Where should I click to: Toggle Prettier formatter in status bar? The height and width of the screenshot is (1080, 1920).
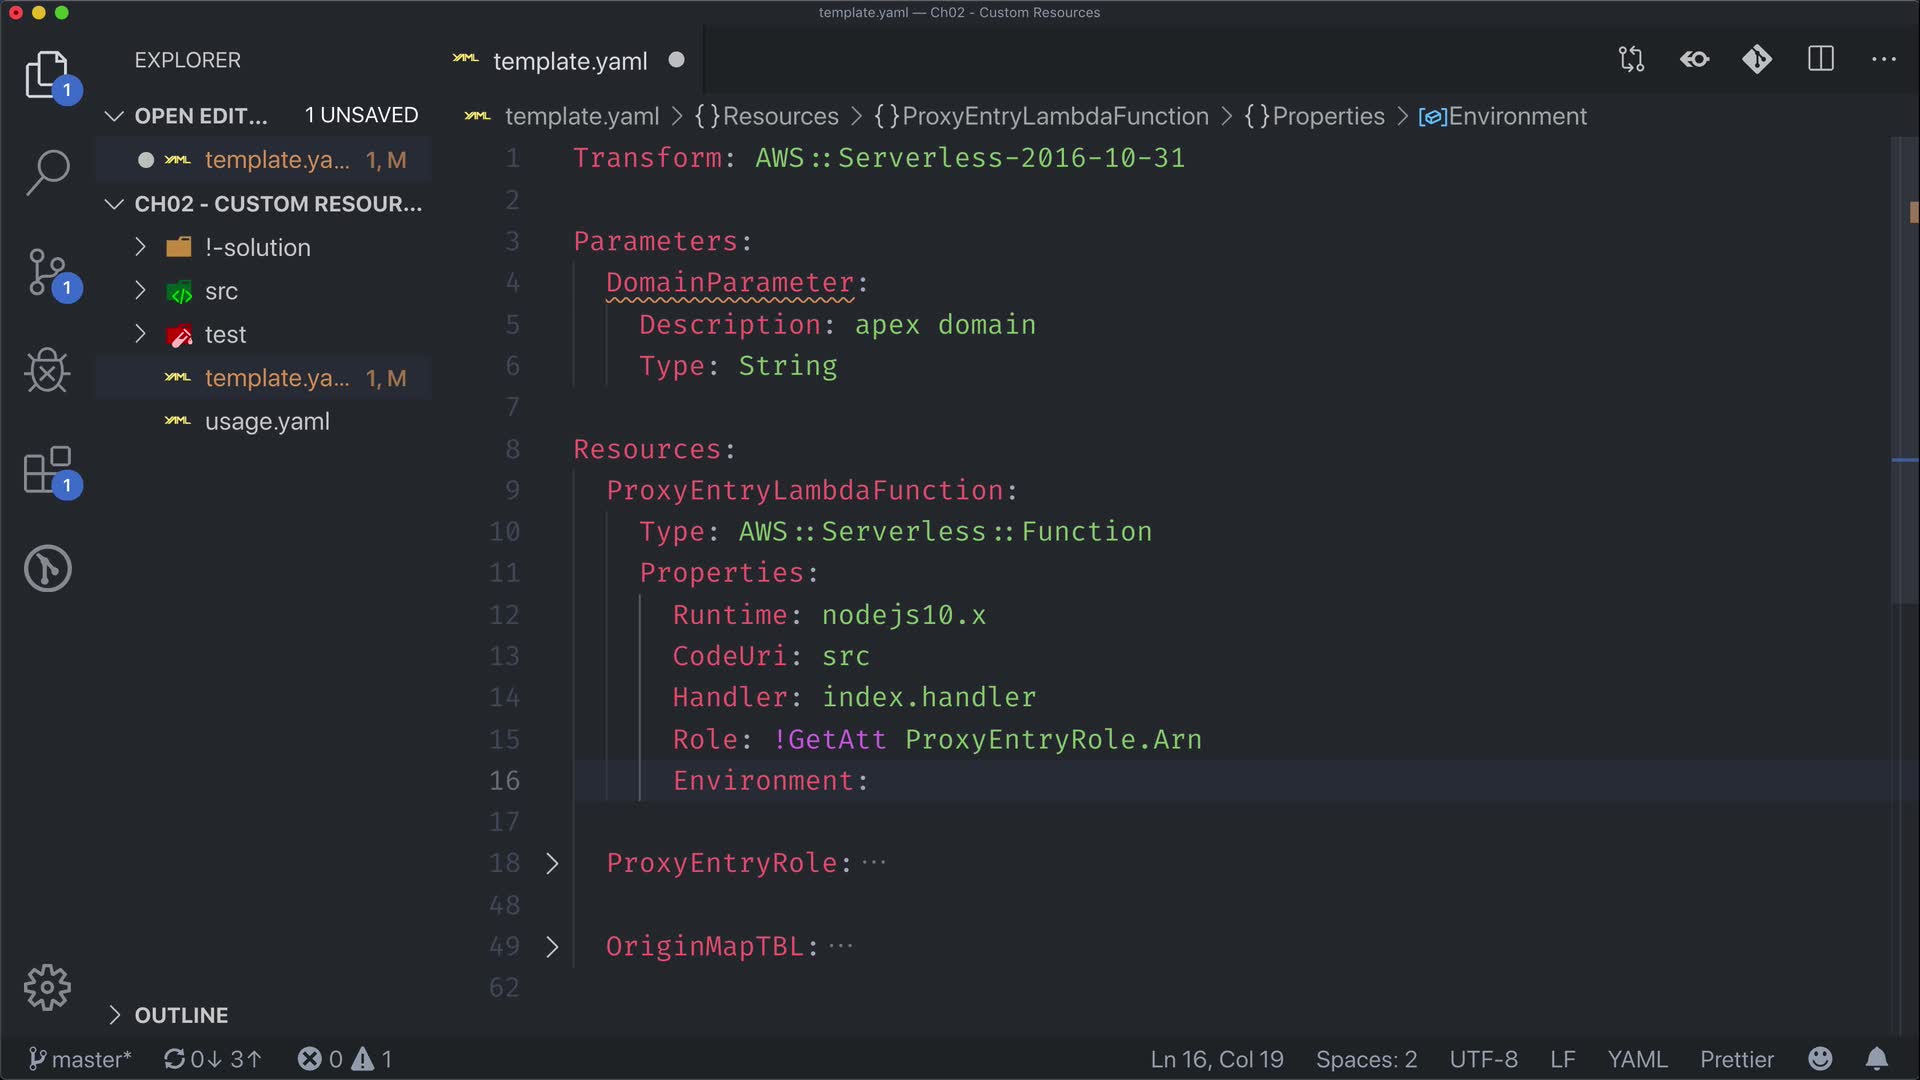click(1736, 1059)
